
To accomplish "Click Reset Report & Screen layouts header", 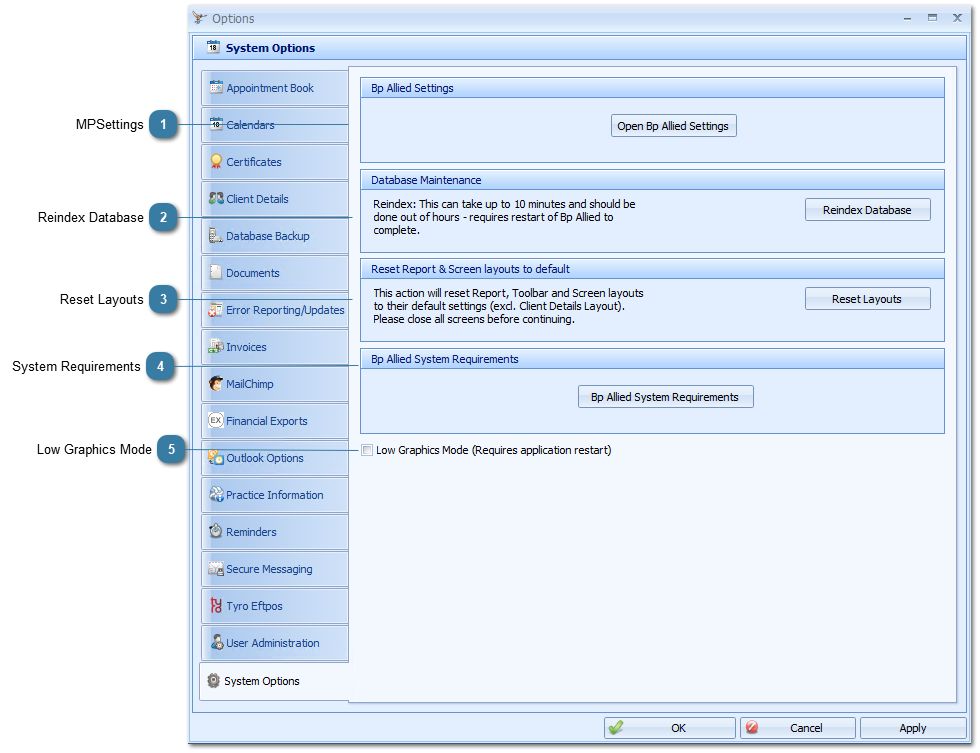I will tap(652, 269).
